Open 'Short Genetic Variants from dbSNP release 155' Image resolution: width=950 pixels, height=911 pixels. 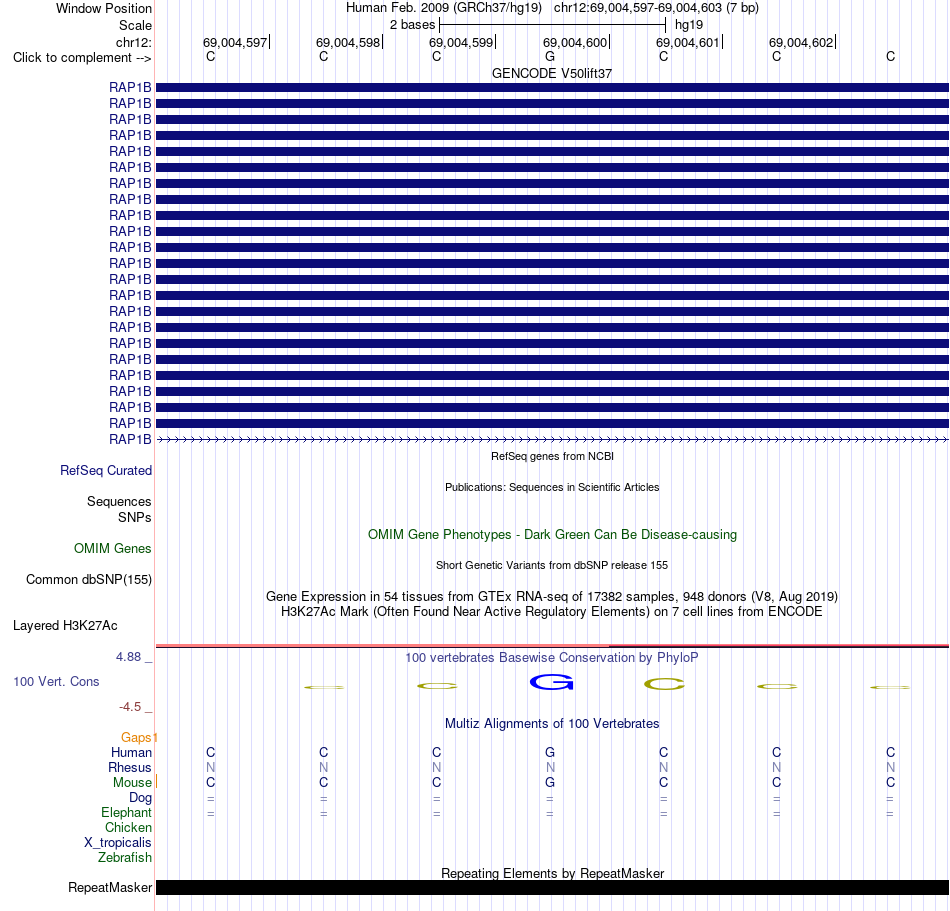[552, 565]
